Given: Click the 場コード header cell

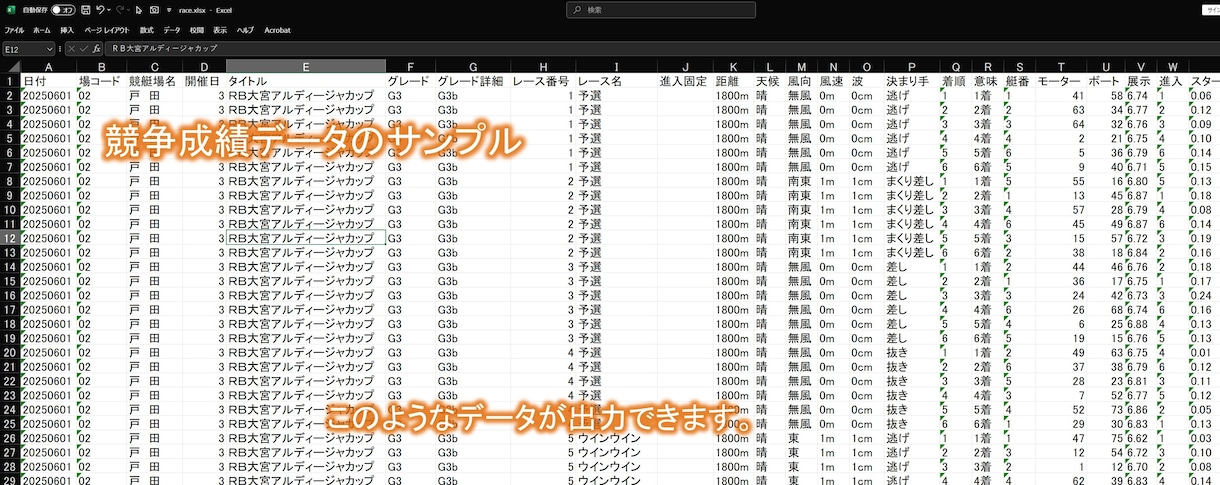Looking at the screenshot, I should click(101, 81).
